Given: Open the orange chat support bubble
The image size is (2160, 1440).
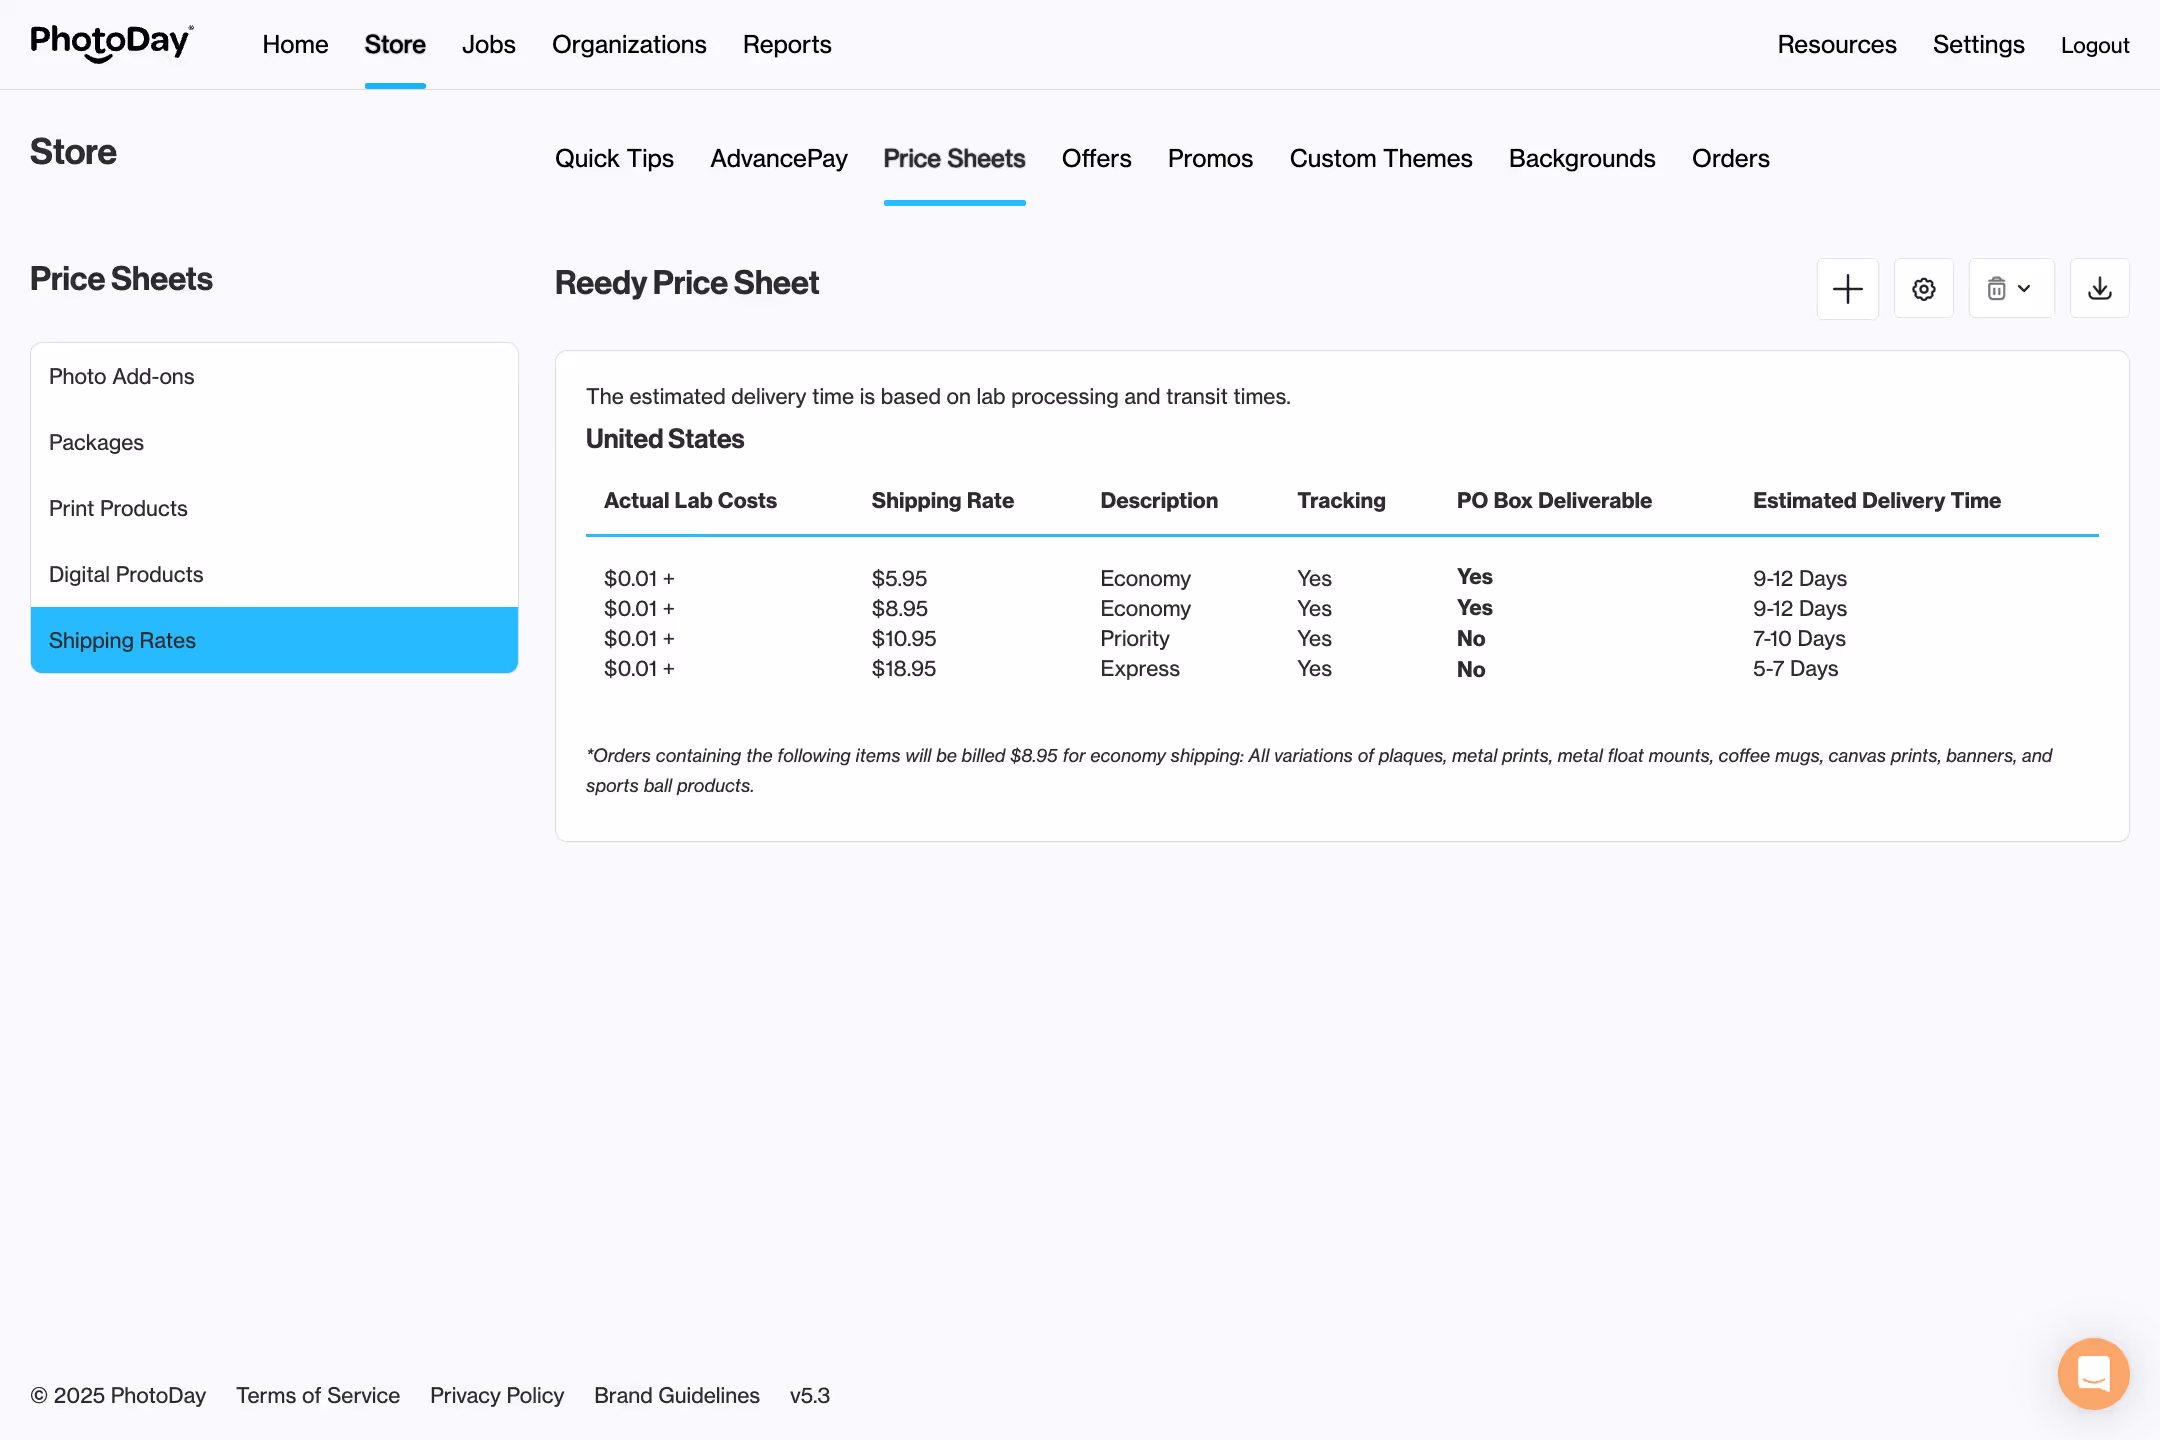Looking at the screenshot, I should tap(2093, 1374).
